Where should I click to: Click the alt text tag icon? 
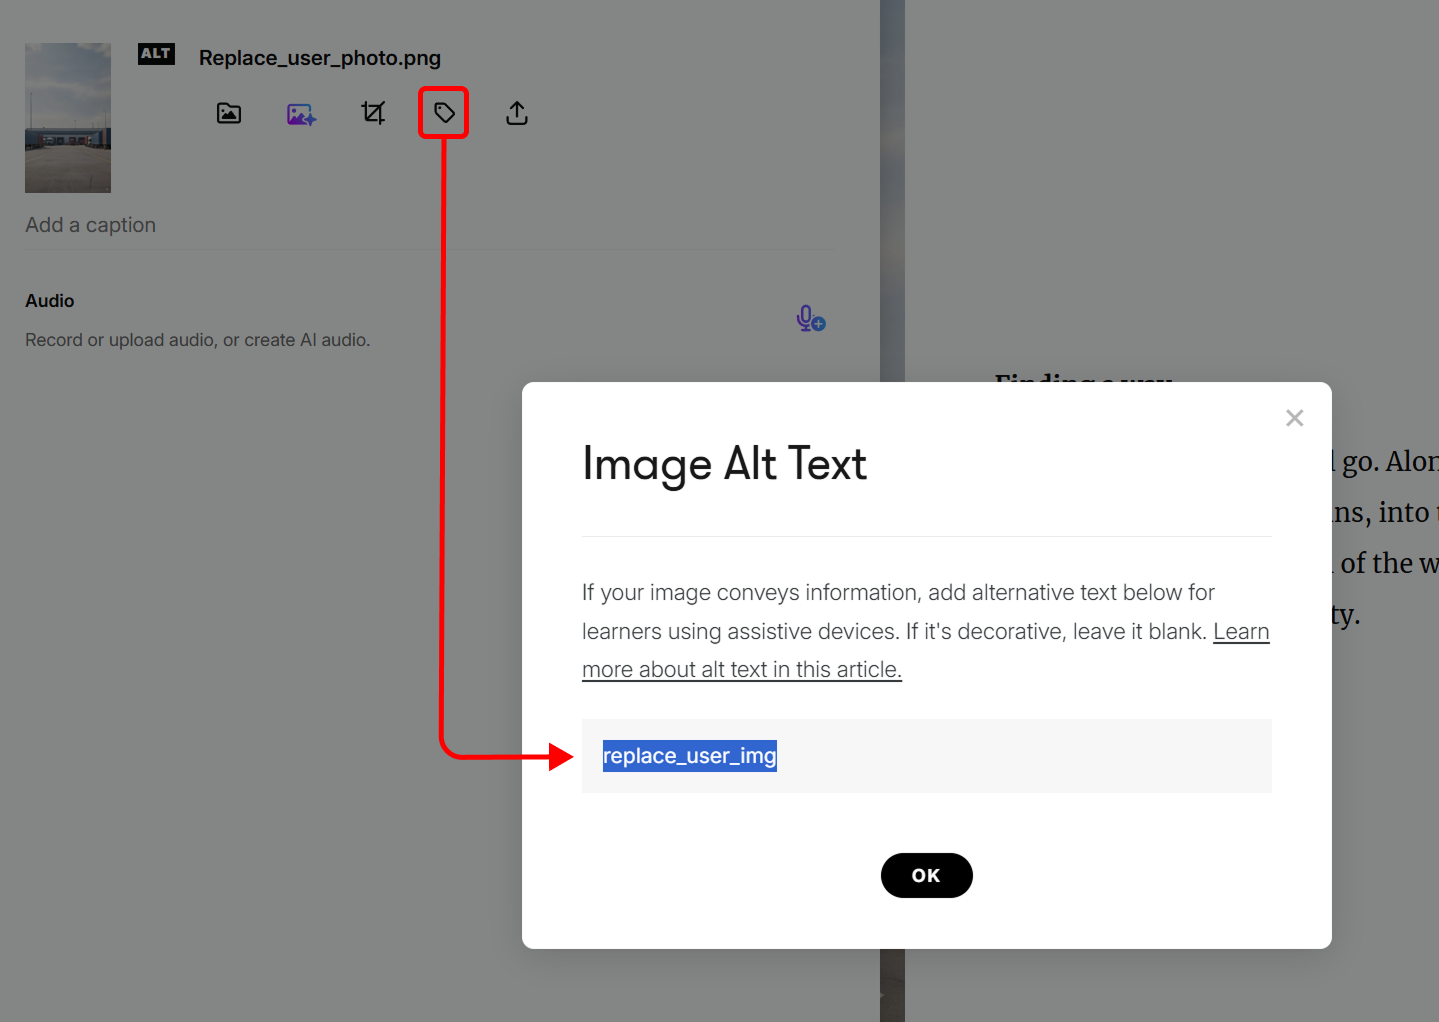point(444,113)
